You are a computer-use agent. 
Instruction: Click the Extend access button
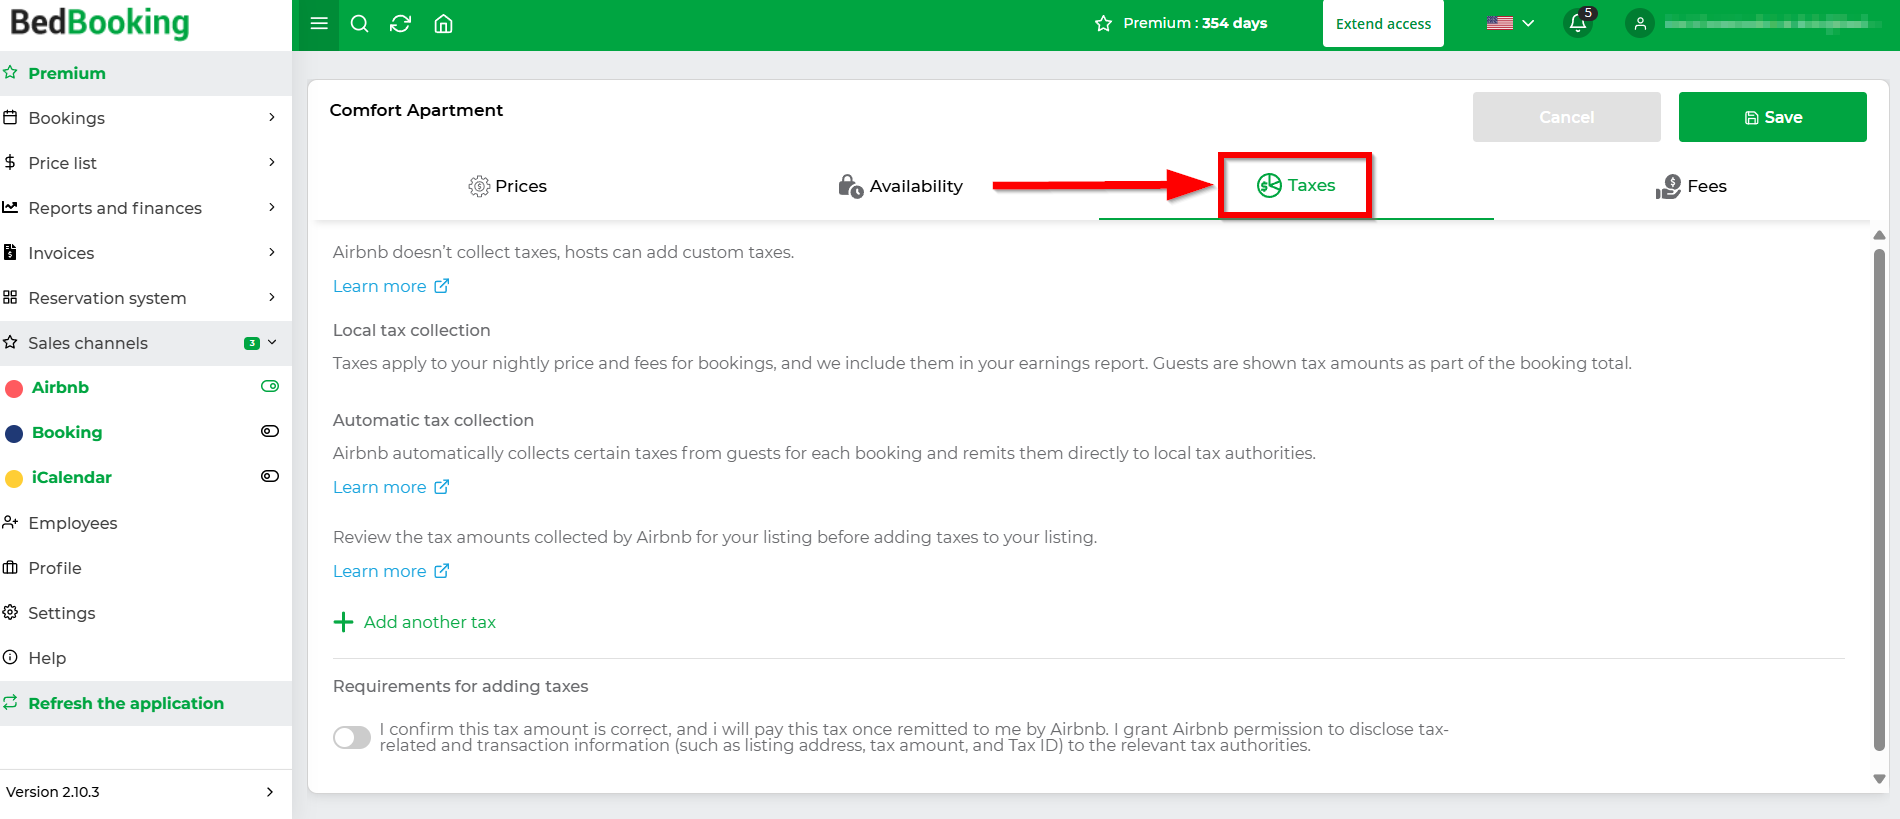[x=1383, y=24]
